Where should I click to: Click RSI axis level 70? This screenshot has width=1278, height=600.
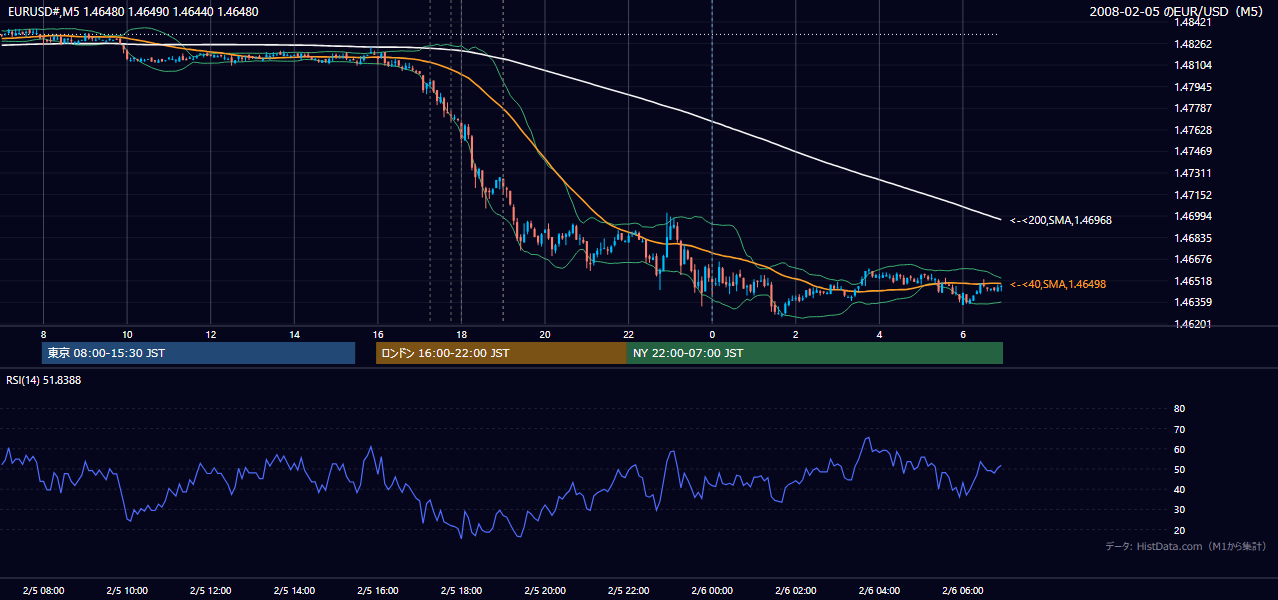pos(1179,429)
